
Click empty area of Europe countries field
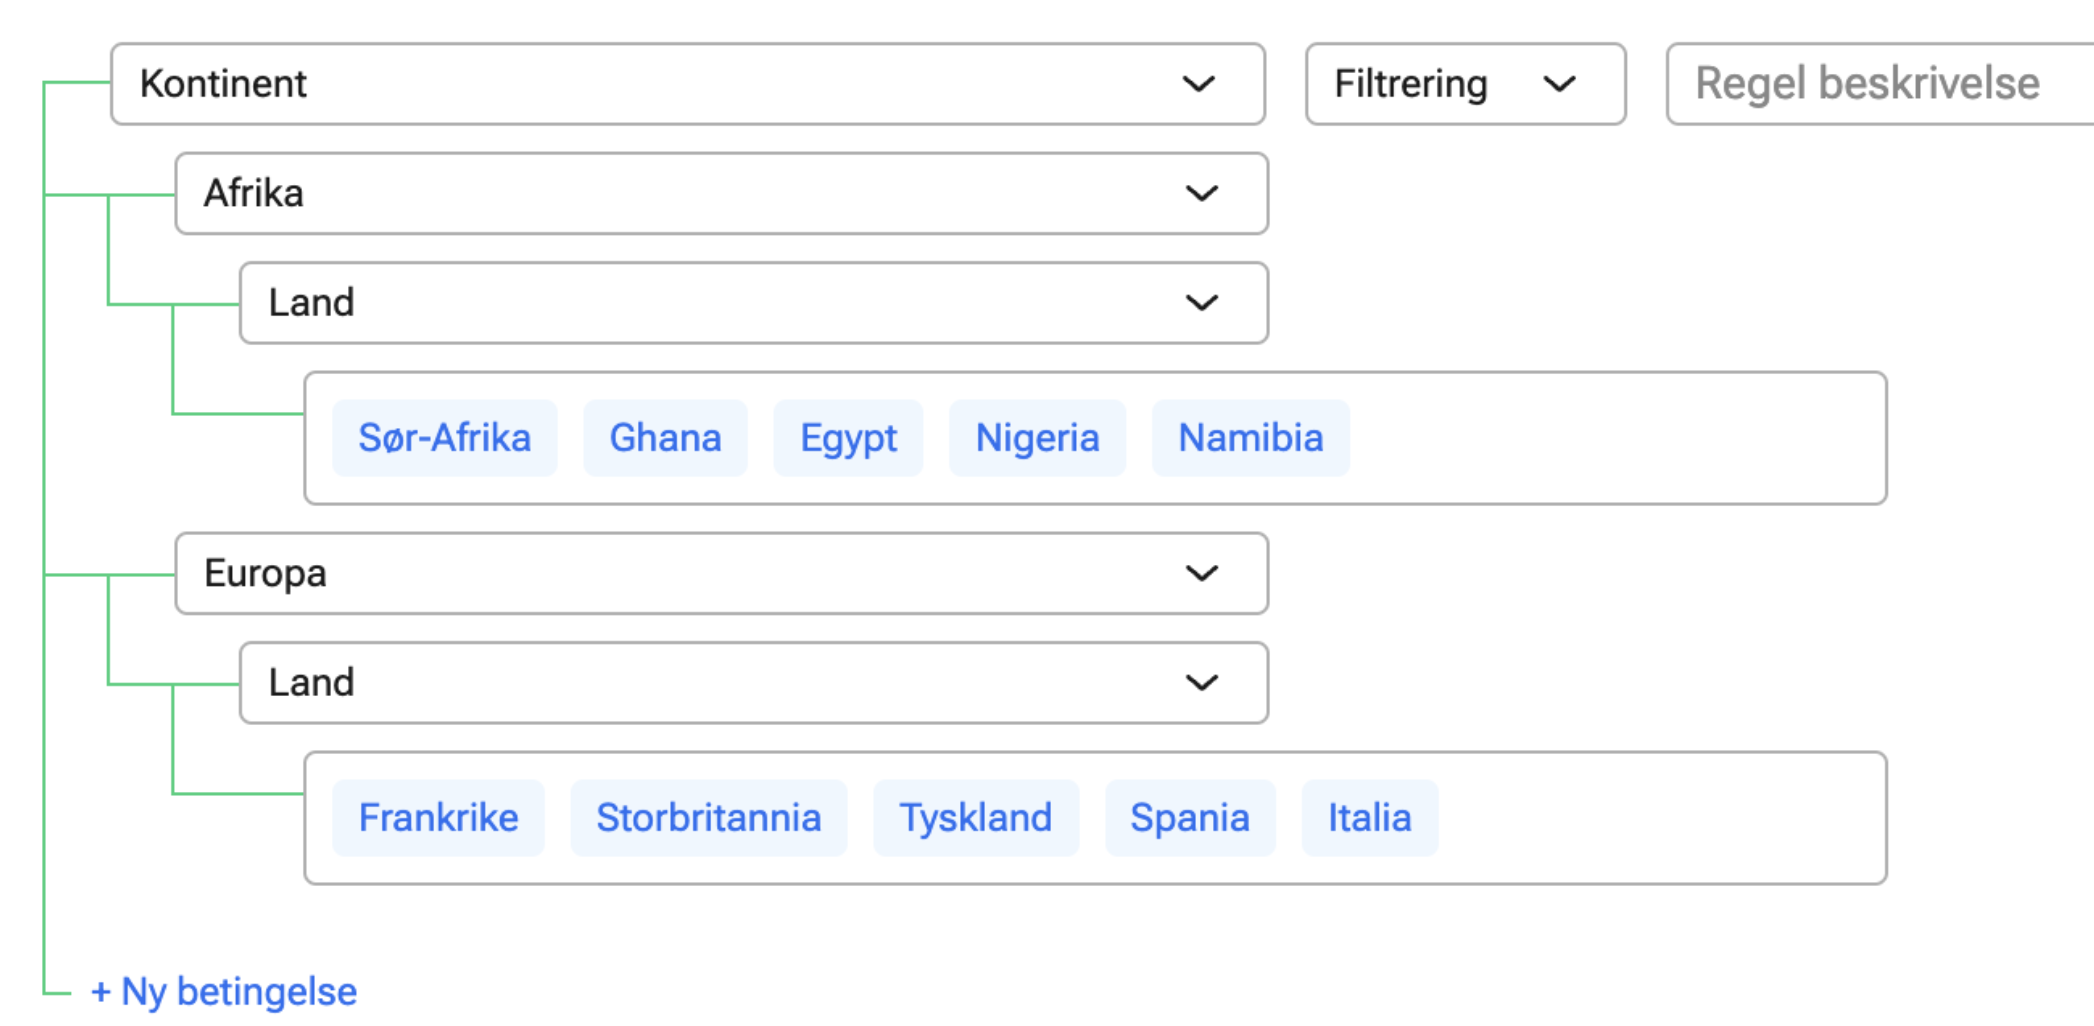point(1660,818)
